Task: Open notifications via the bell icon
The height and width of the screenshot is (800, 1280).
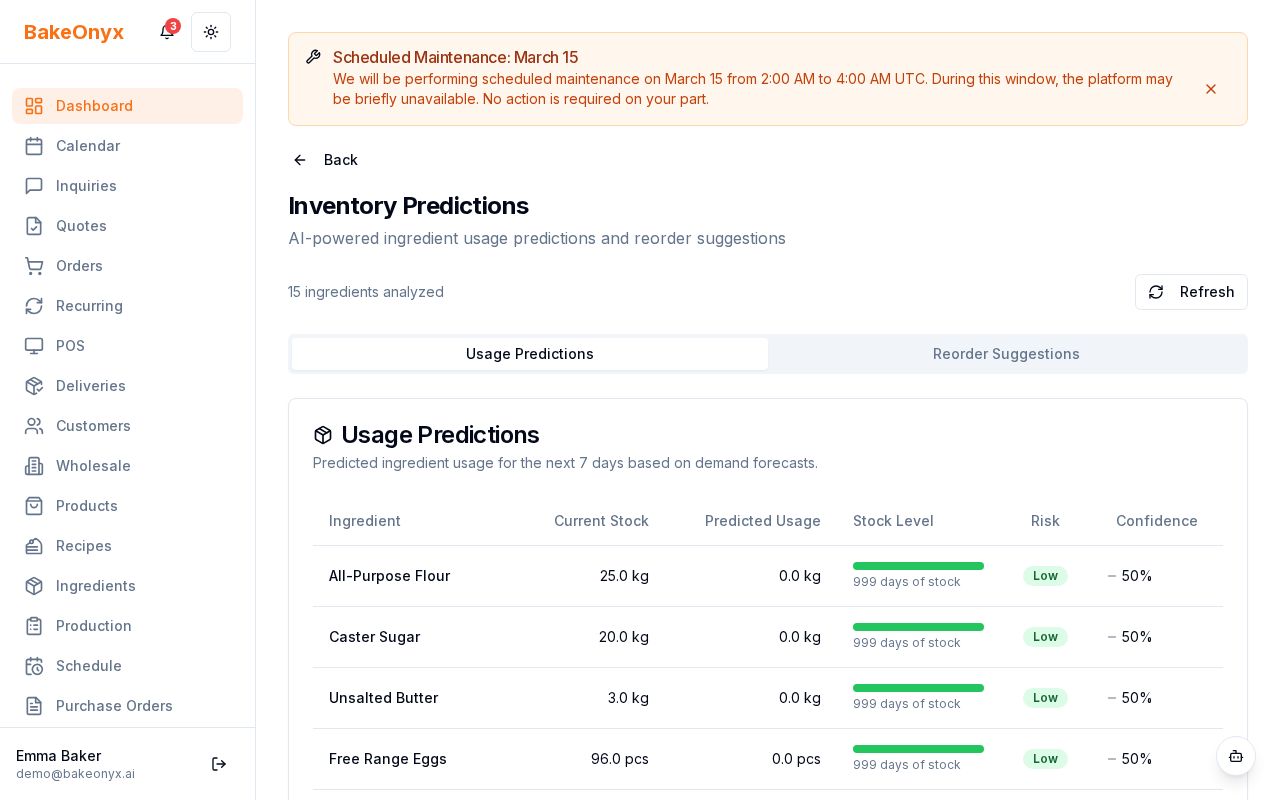Action: click(x=166, y=32)
